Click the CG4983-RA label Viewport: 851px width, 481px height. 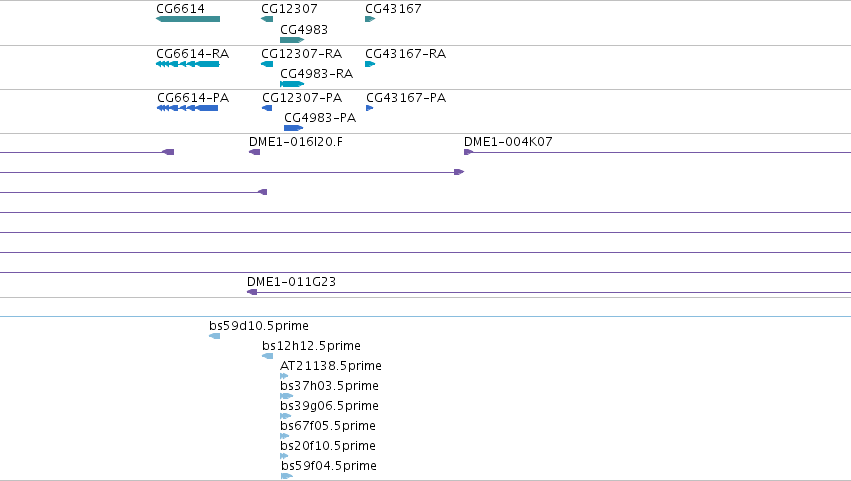pyautogui.click(x=316, y=73)
